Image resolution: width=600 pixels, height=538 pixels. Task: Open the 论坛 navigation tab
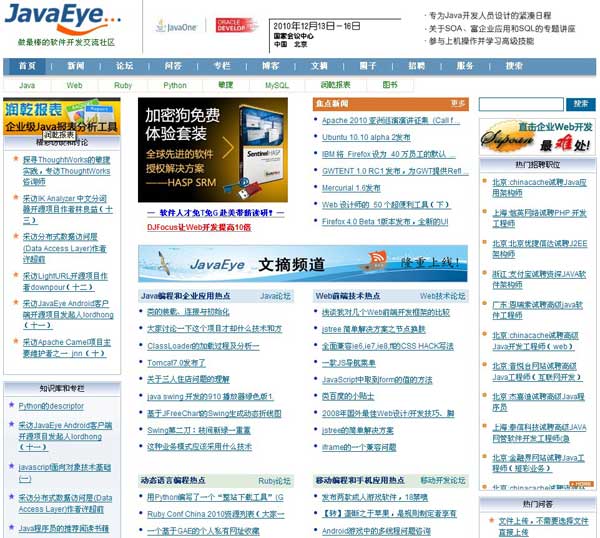pos(125,66)
